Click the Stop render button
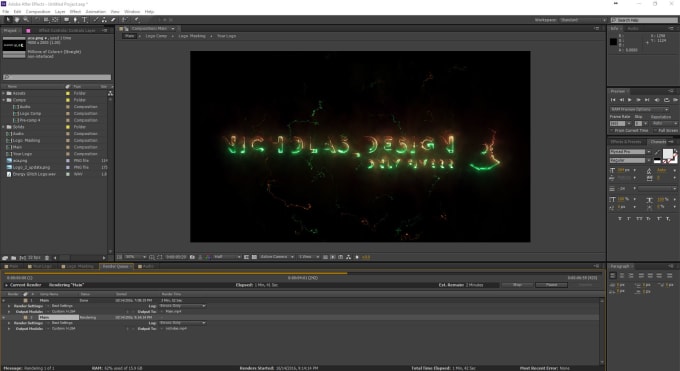Image resolution: width=680 pixels, height=371 pixels. [517, 285]
